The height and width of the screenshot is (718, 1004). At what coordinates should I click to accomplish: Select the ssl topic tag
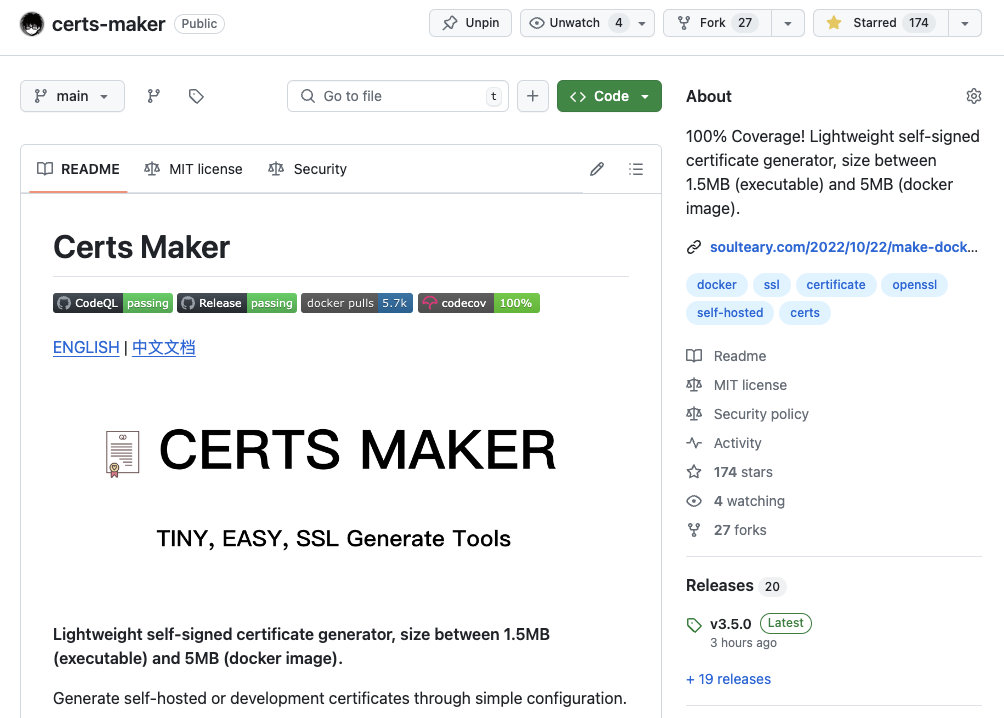tap(772, 285)
